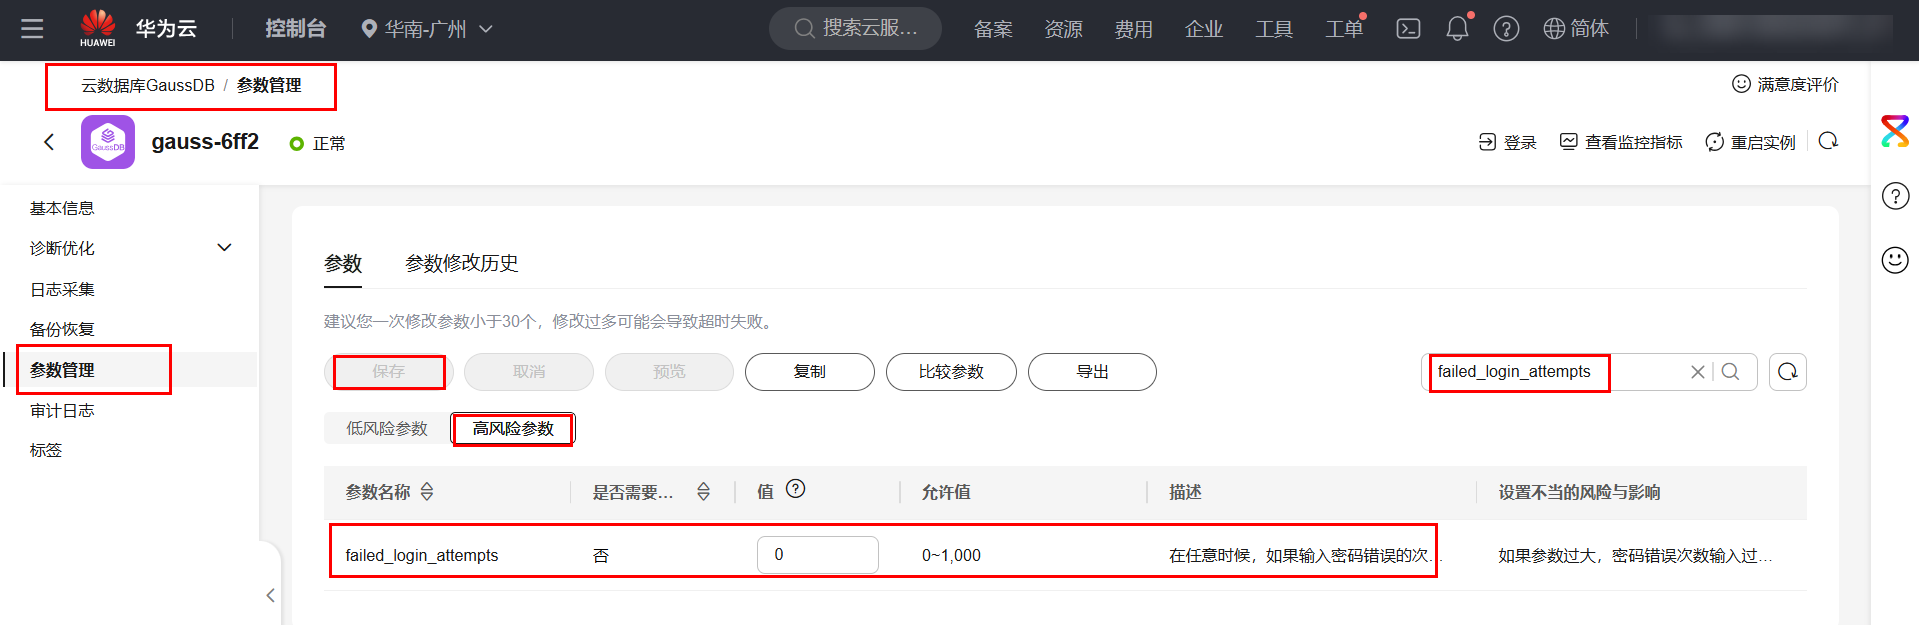
Task: Click the top 搜索云服务 search box
Action: [x=856, y=28]
